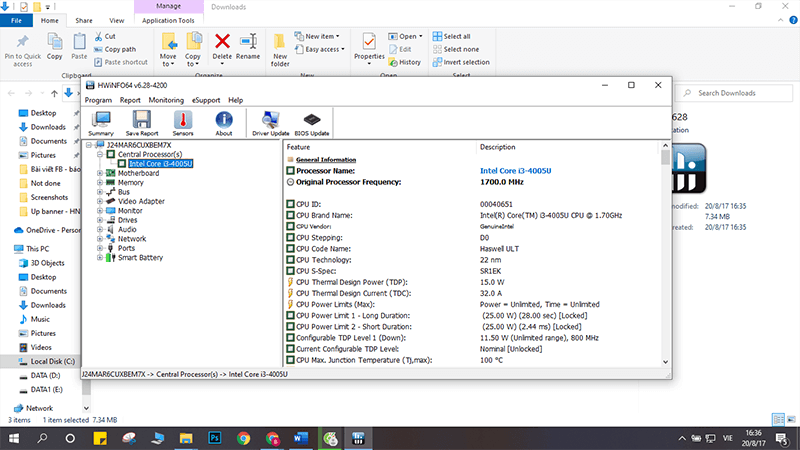This screenshot has width=800, height=450.
Task: Click the Paste icon in Explorer ribbon
Action: (x=79, y=47)
